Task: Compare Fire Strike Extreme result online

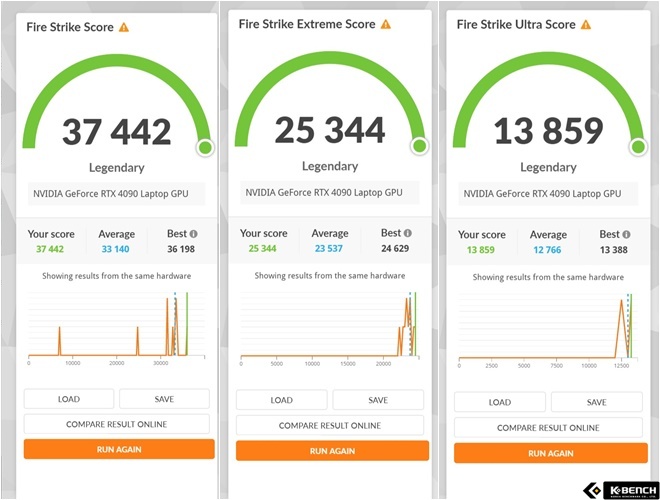Action: click(330, 426)
